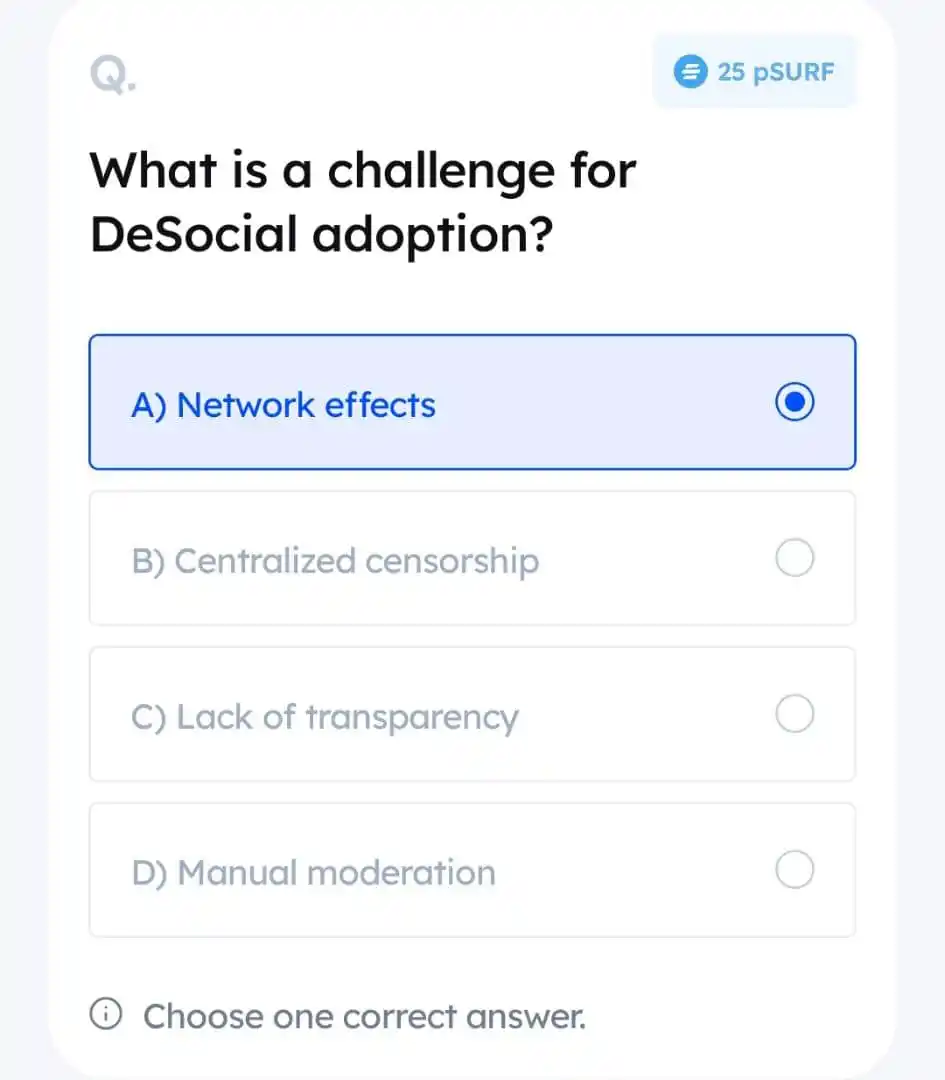Click the empty area of option A card
This screenshot has height=1080, width=945.
pos(606,402)
